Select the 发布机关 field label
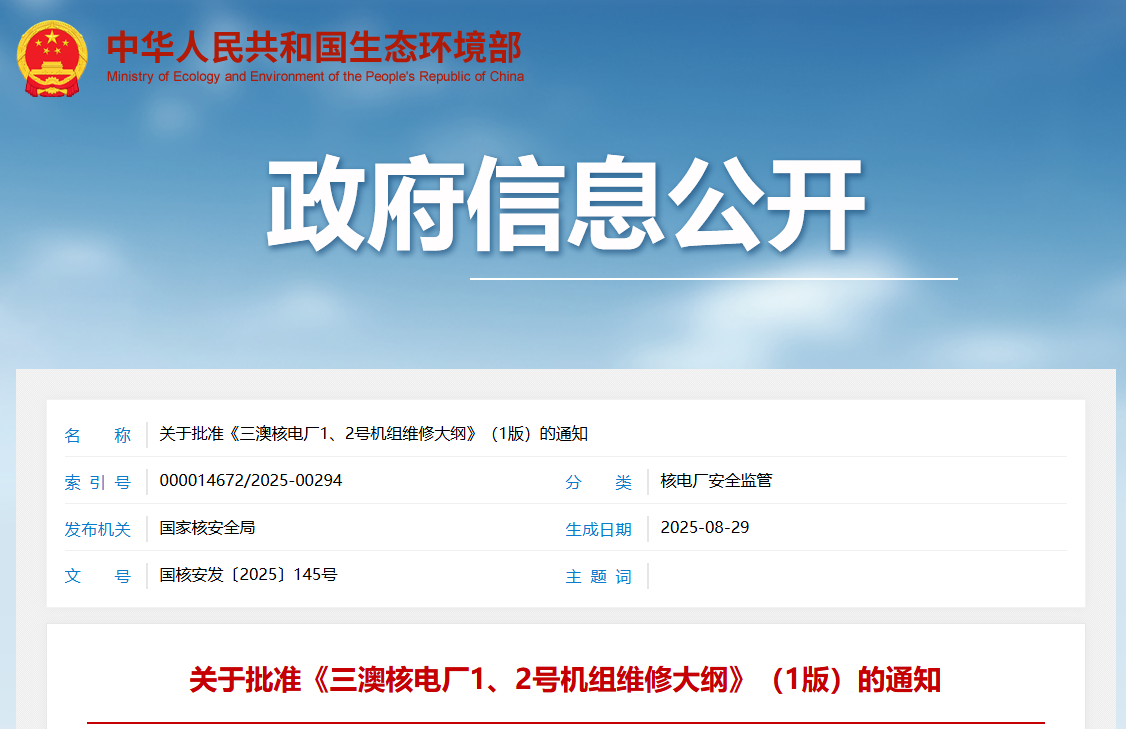1126x729 pixels. coord(99,529)
